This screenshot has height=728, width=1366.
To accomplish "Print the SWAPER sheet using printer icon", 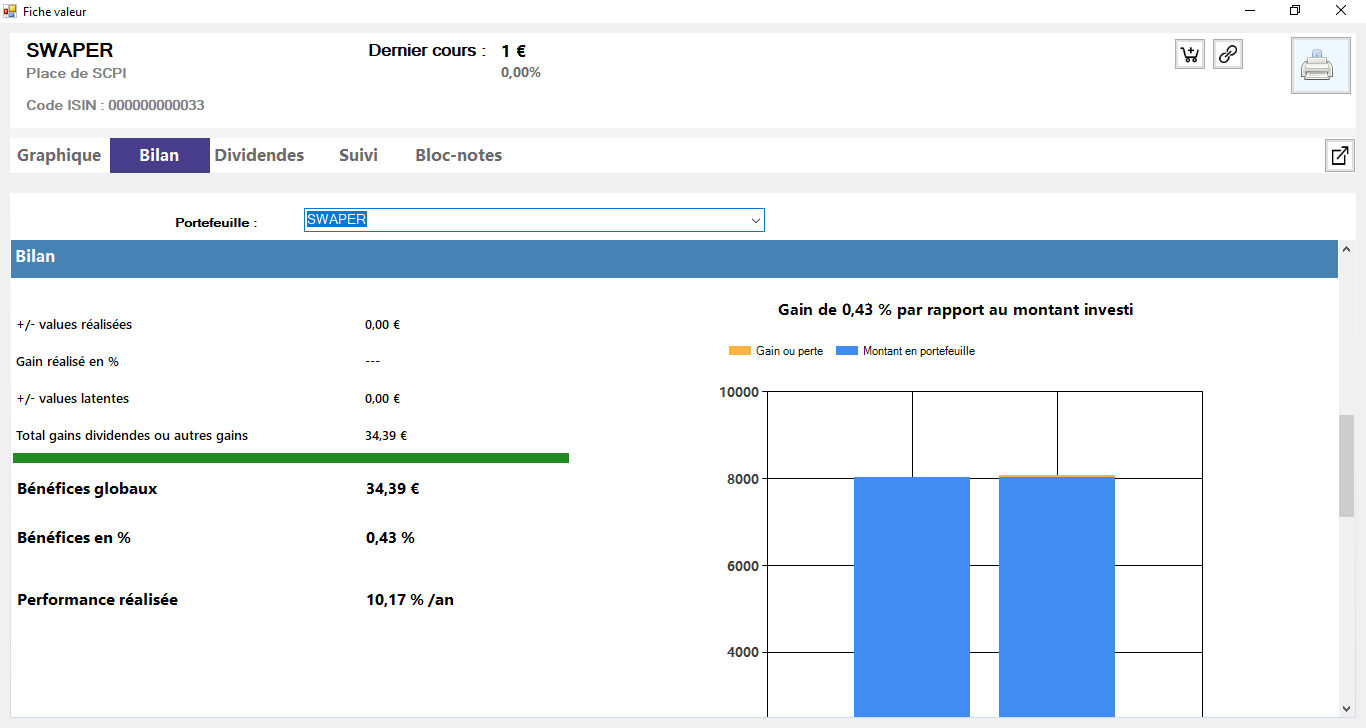I will (1320, 66).
